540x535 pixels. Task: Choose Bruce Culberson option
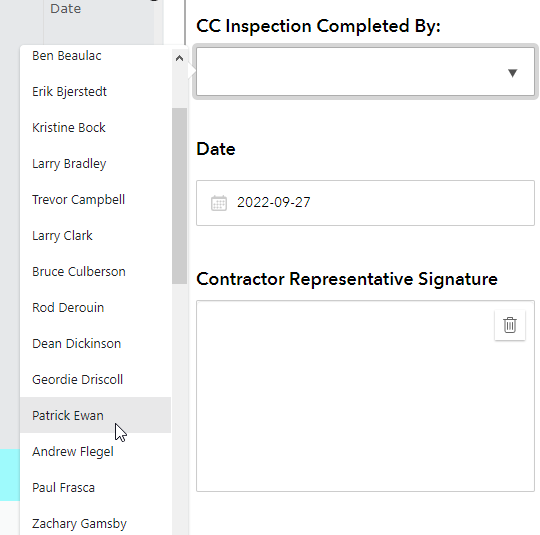[x=95, y=271]
